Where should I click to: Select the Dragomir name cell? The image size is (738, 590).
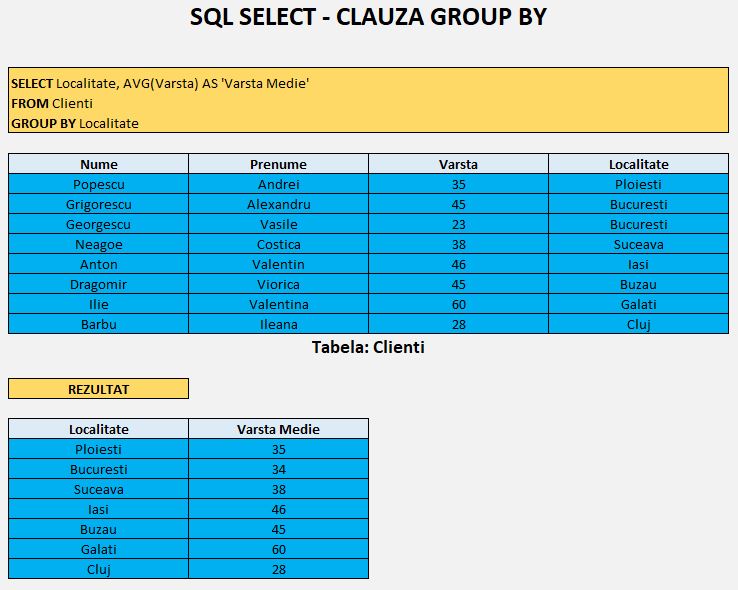click(98, 284)
